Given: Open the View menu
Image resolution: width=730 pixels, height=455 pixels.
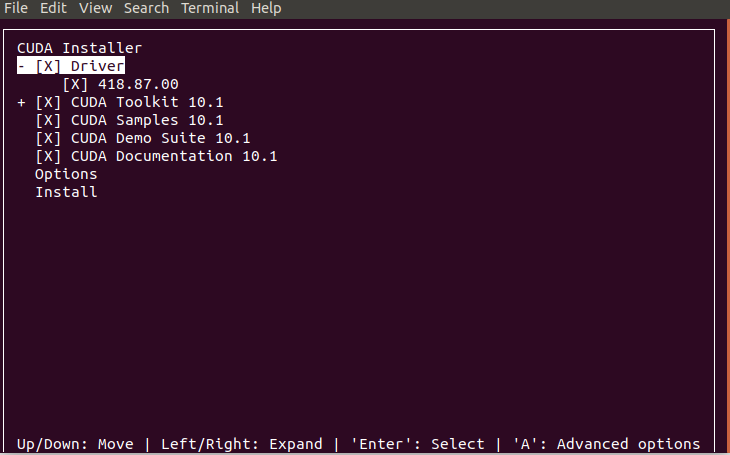Looking at the screenshot, I should point(95,8).
